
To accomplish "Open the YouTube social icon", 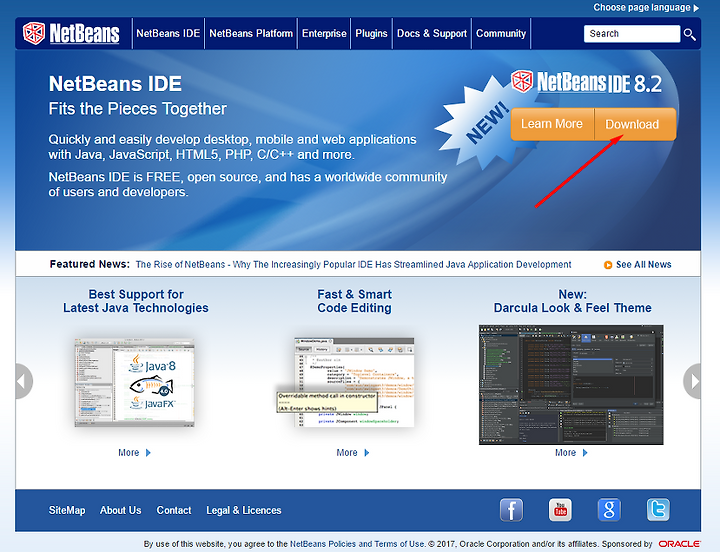I will [560, 510].
